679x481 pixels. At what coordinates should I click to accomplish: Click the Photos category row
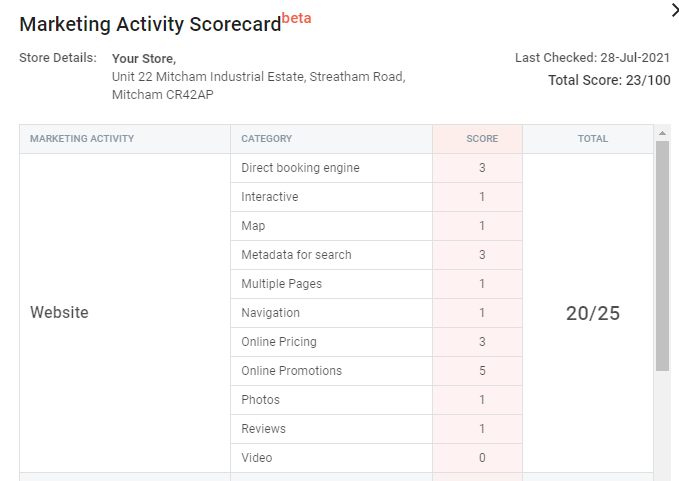[376, 400]
